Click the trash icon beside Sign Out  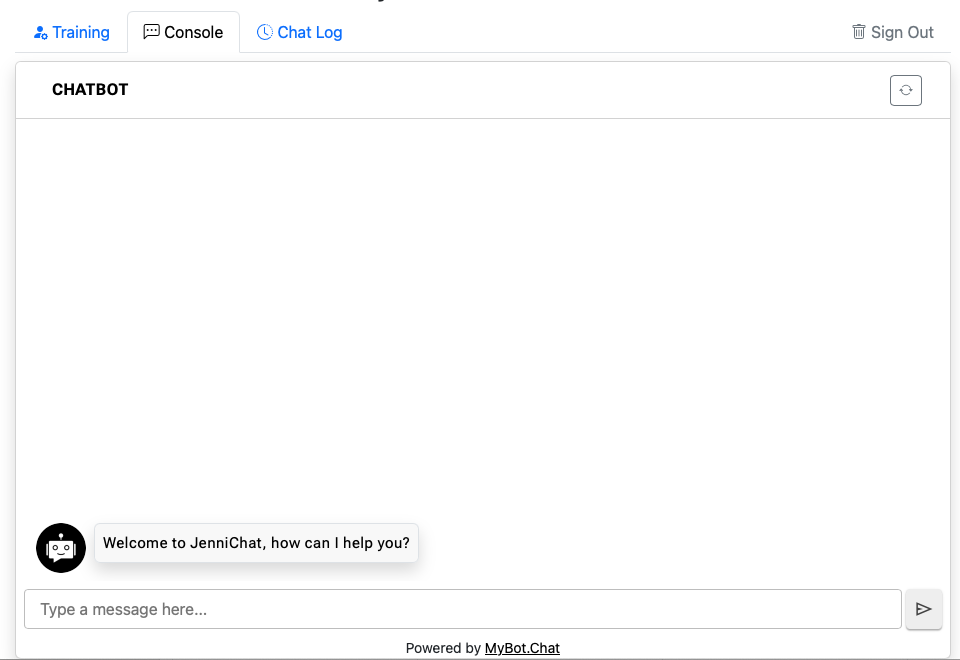tap(859, 31)
